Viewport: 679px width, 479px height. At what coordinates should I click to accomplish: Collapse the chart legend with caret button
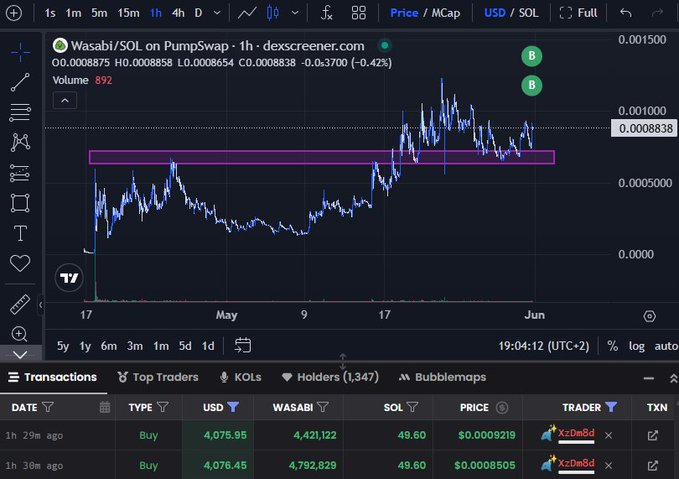(65, 100)
